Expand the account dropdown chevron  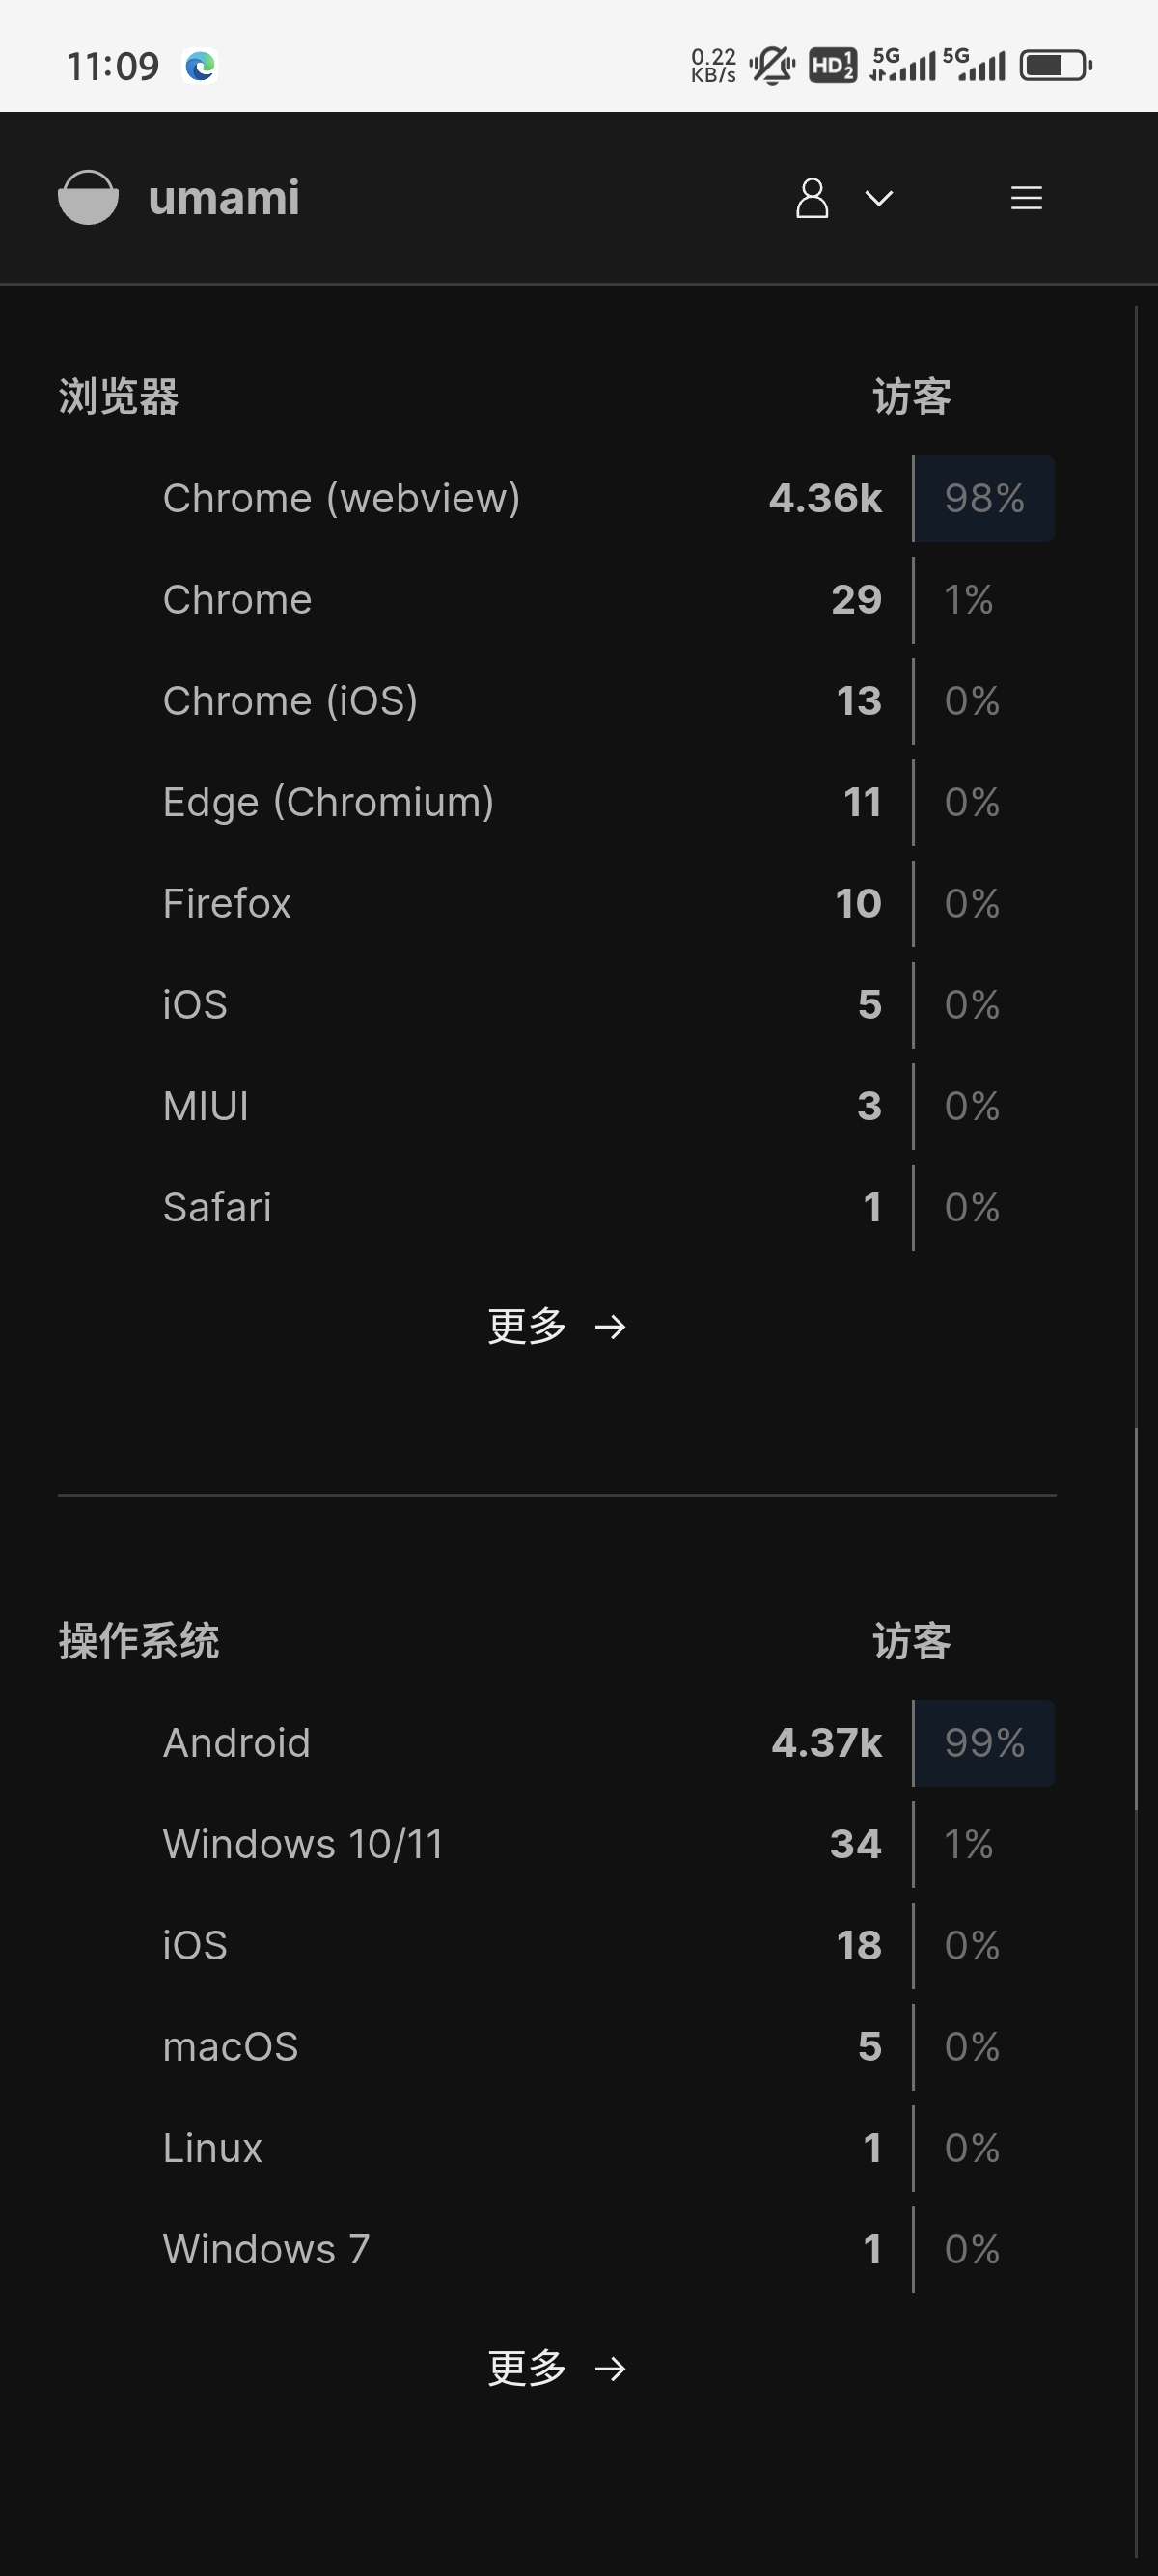(x=878, y=198)
